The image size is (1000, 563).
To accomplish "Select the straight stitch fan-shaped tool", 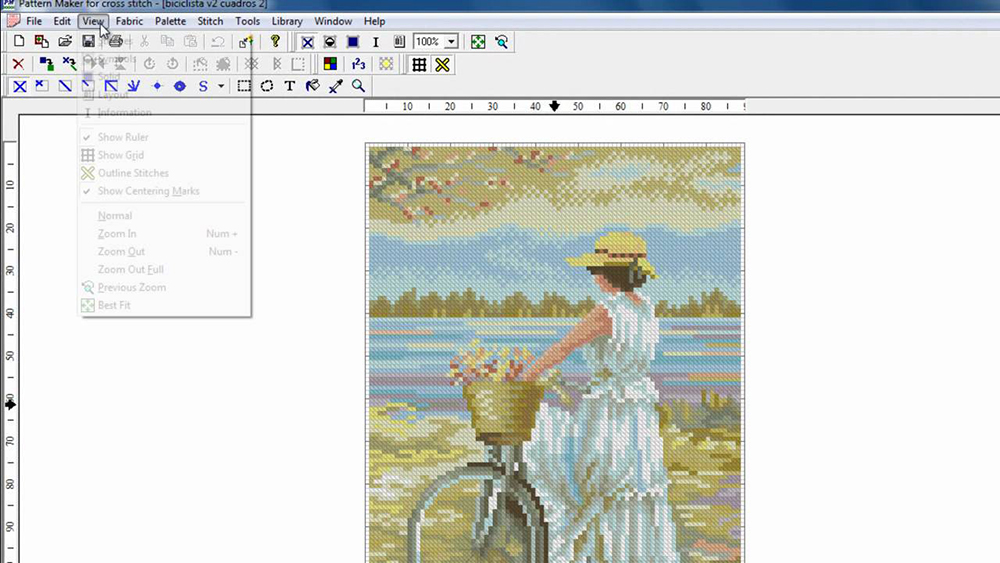I will (133, 86).
